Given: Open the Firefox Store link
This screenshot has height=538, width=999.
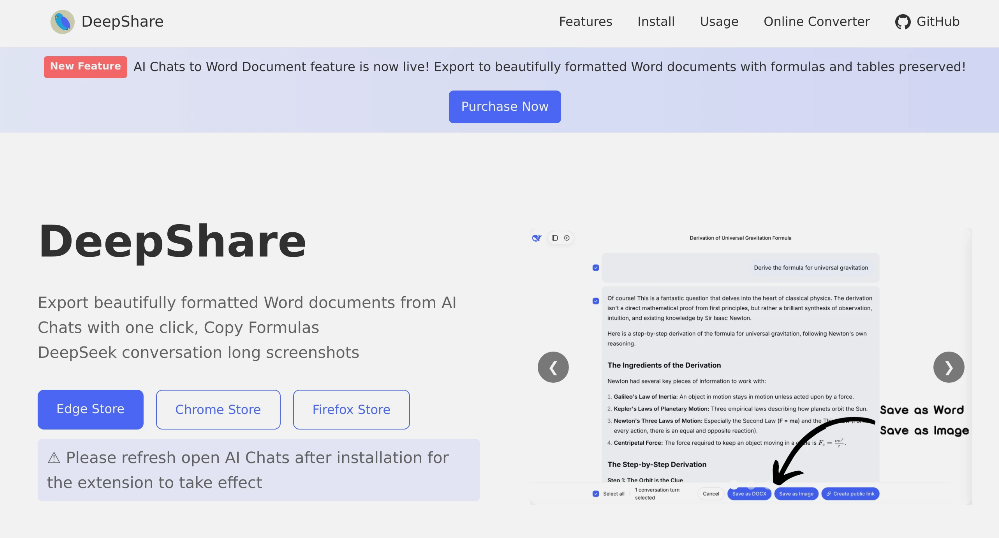Looking at the screenshot, I should 351,410.
